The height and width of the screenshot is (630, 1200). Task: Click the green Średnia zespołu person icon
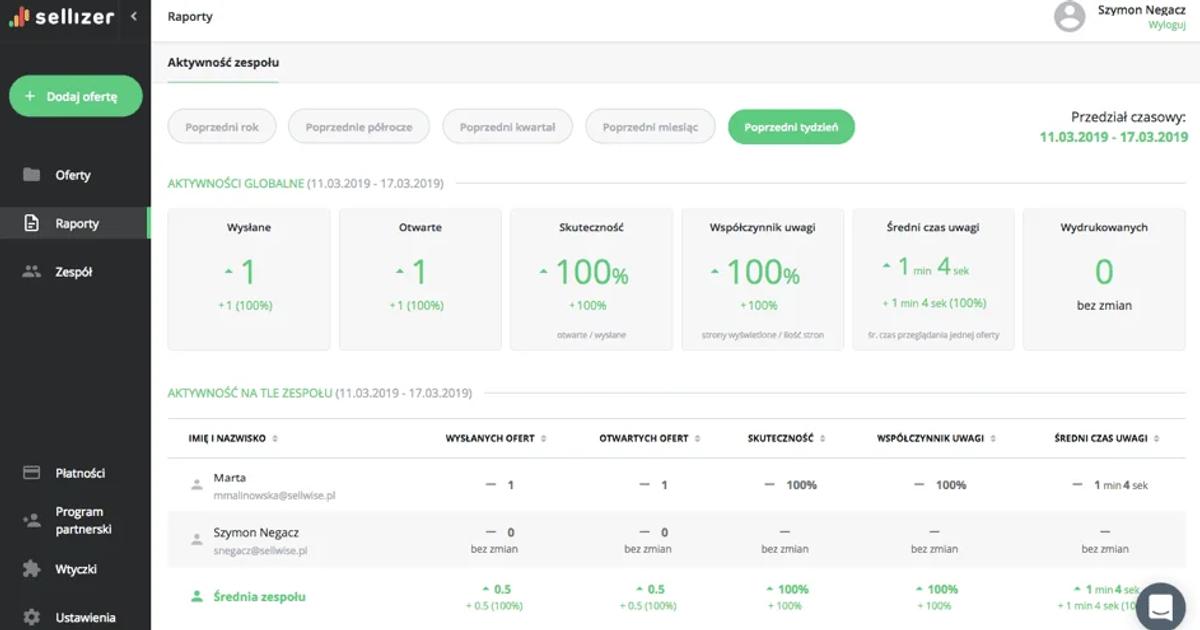coord(197,596)
